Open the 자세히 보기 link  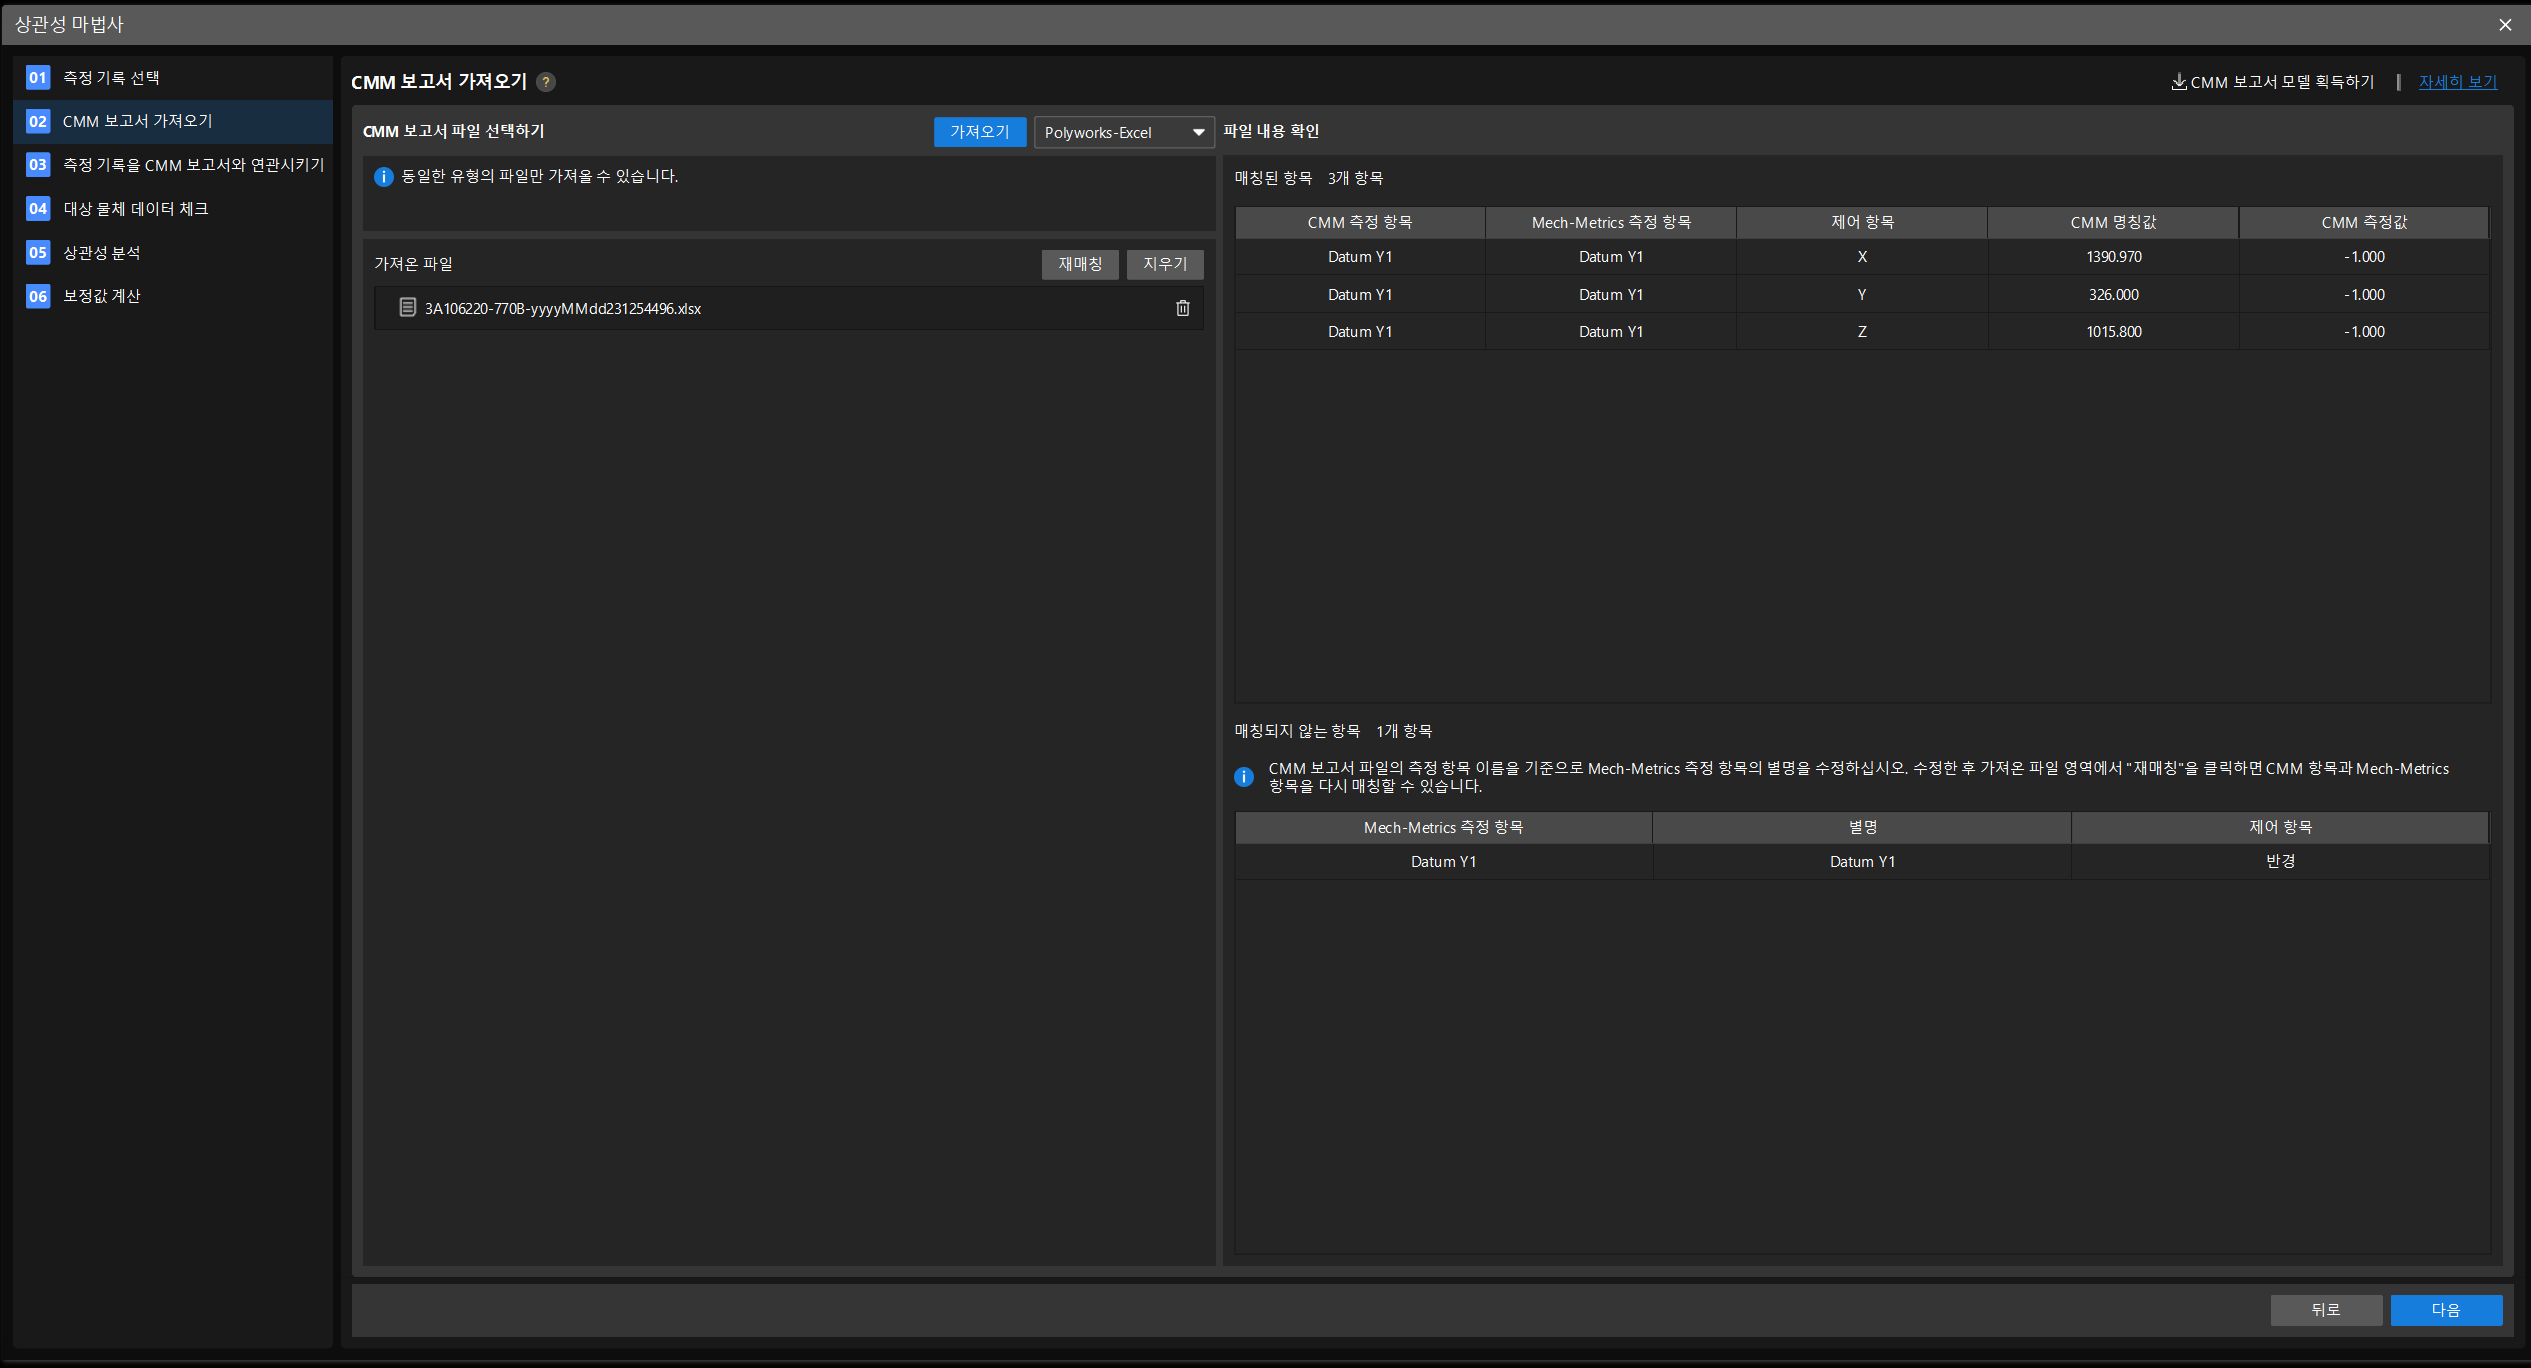(x=2458, y=82)
